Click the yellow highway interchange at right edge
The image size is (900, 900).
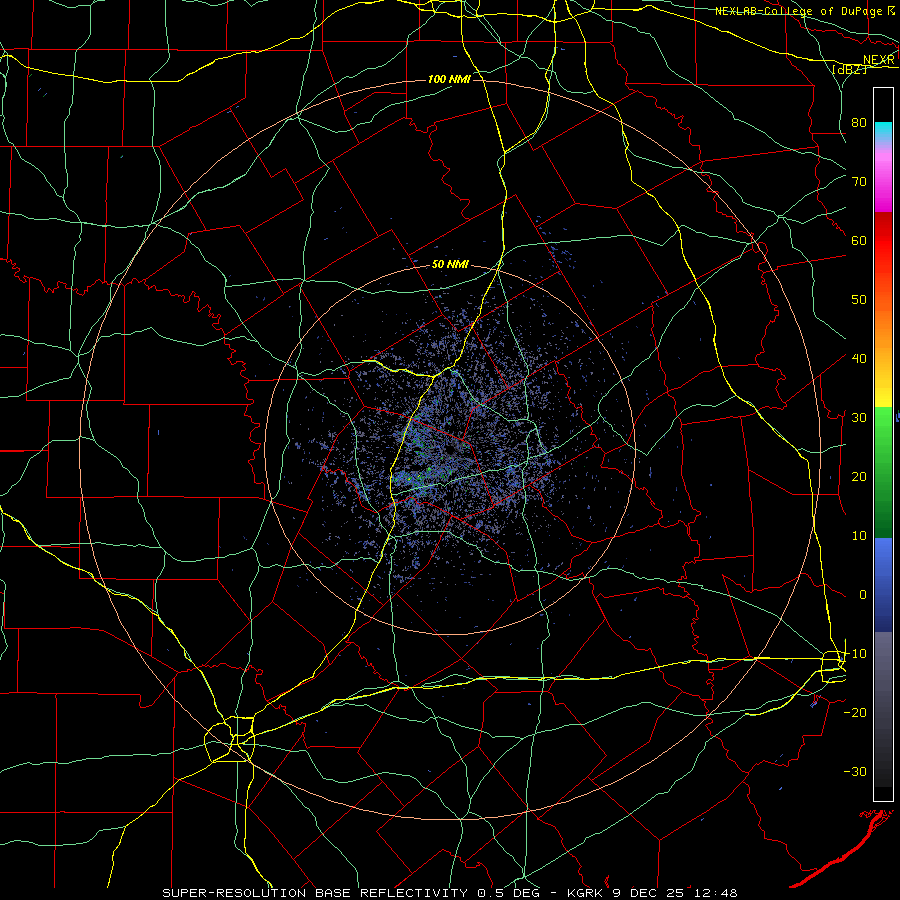pyautogui.click(x=833, y=666)
